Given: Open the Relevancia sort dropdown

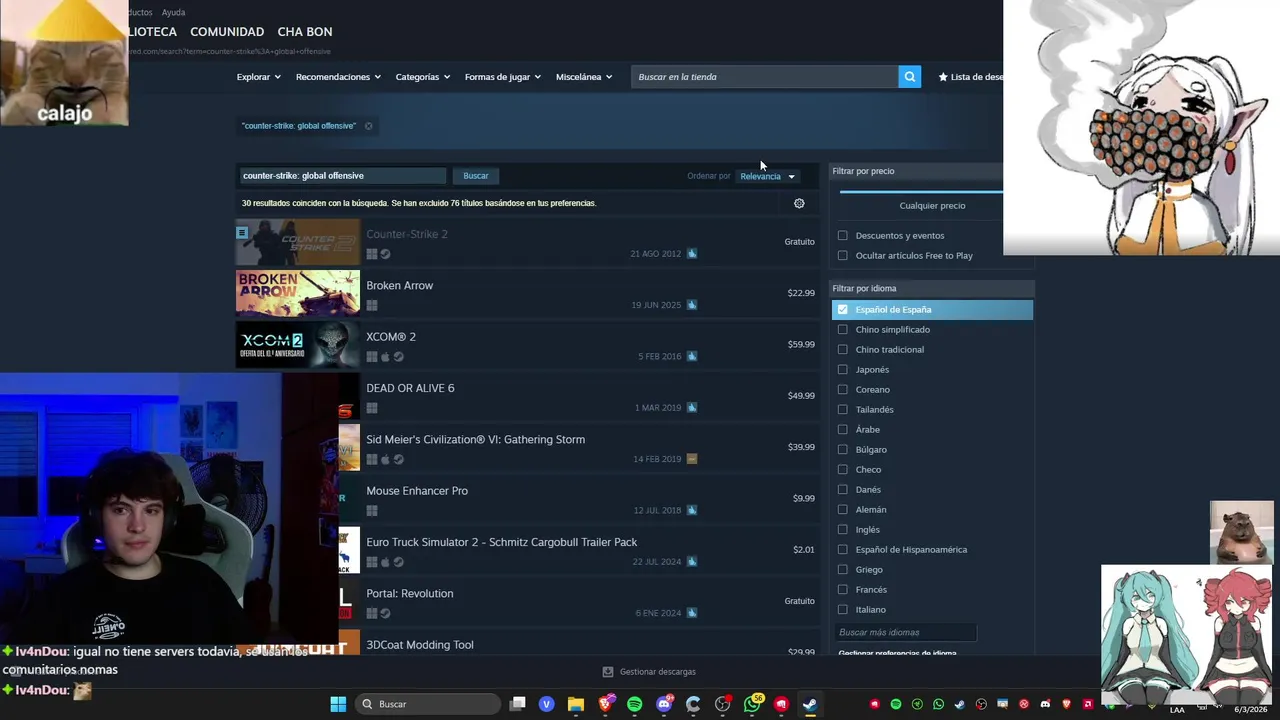Looking at the screenshot, I should point(767,176).
